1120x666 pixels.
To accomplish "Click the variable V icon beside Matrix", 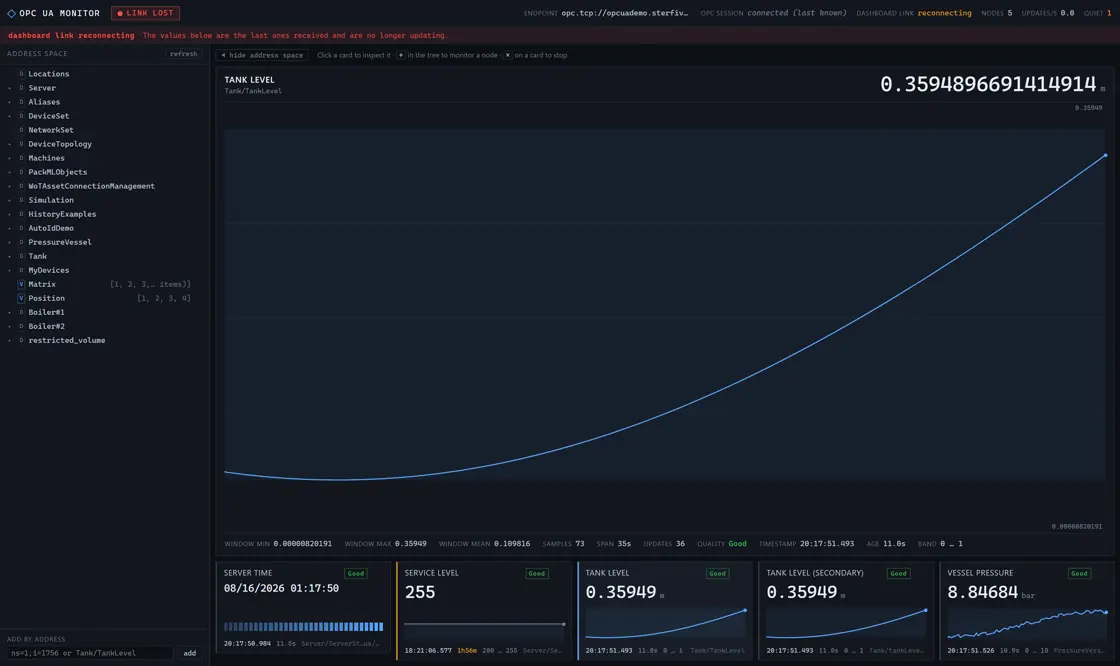I will click(x=21, y=284).
